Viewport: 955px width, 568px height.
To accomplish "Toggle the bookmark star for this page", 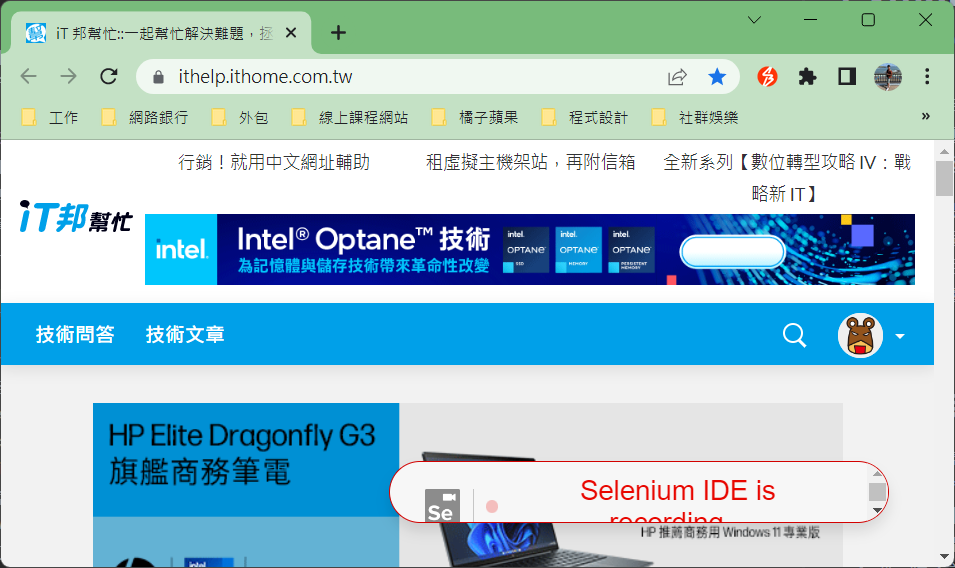I will point(717,77).
